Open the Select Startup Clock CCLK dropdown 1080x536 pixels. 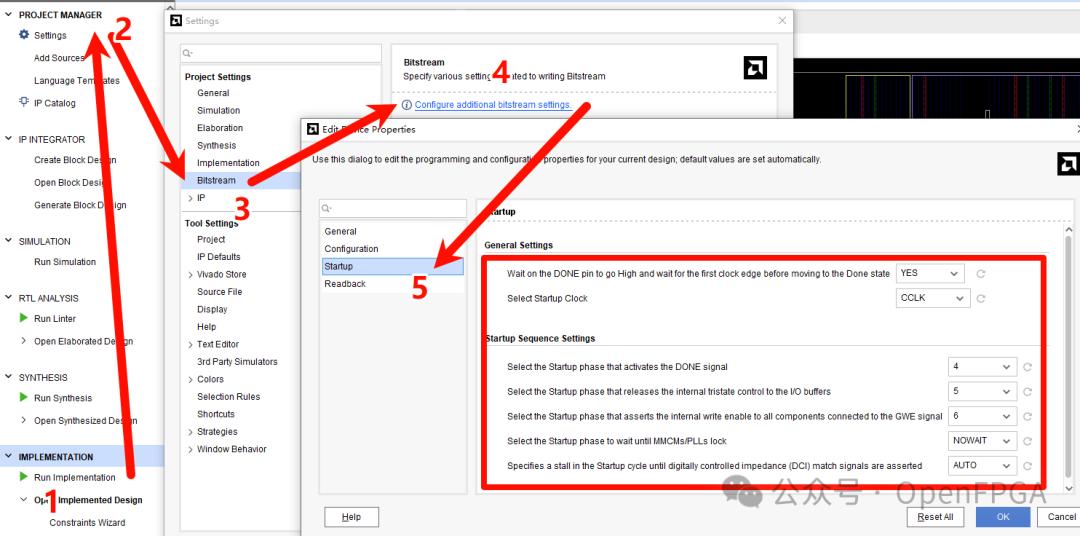(933, 298)
